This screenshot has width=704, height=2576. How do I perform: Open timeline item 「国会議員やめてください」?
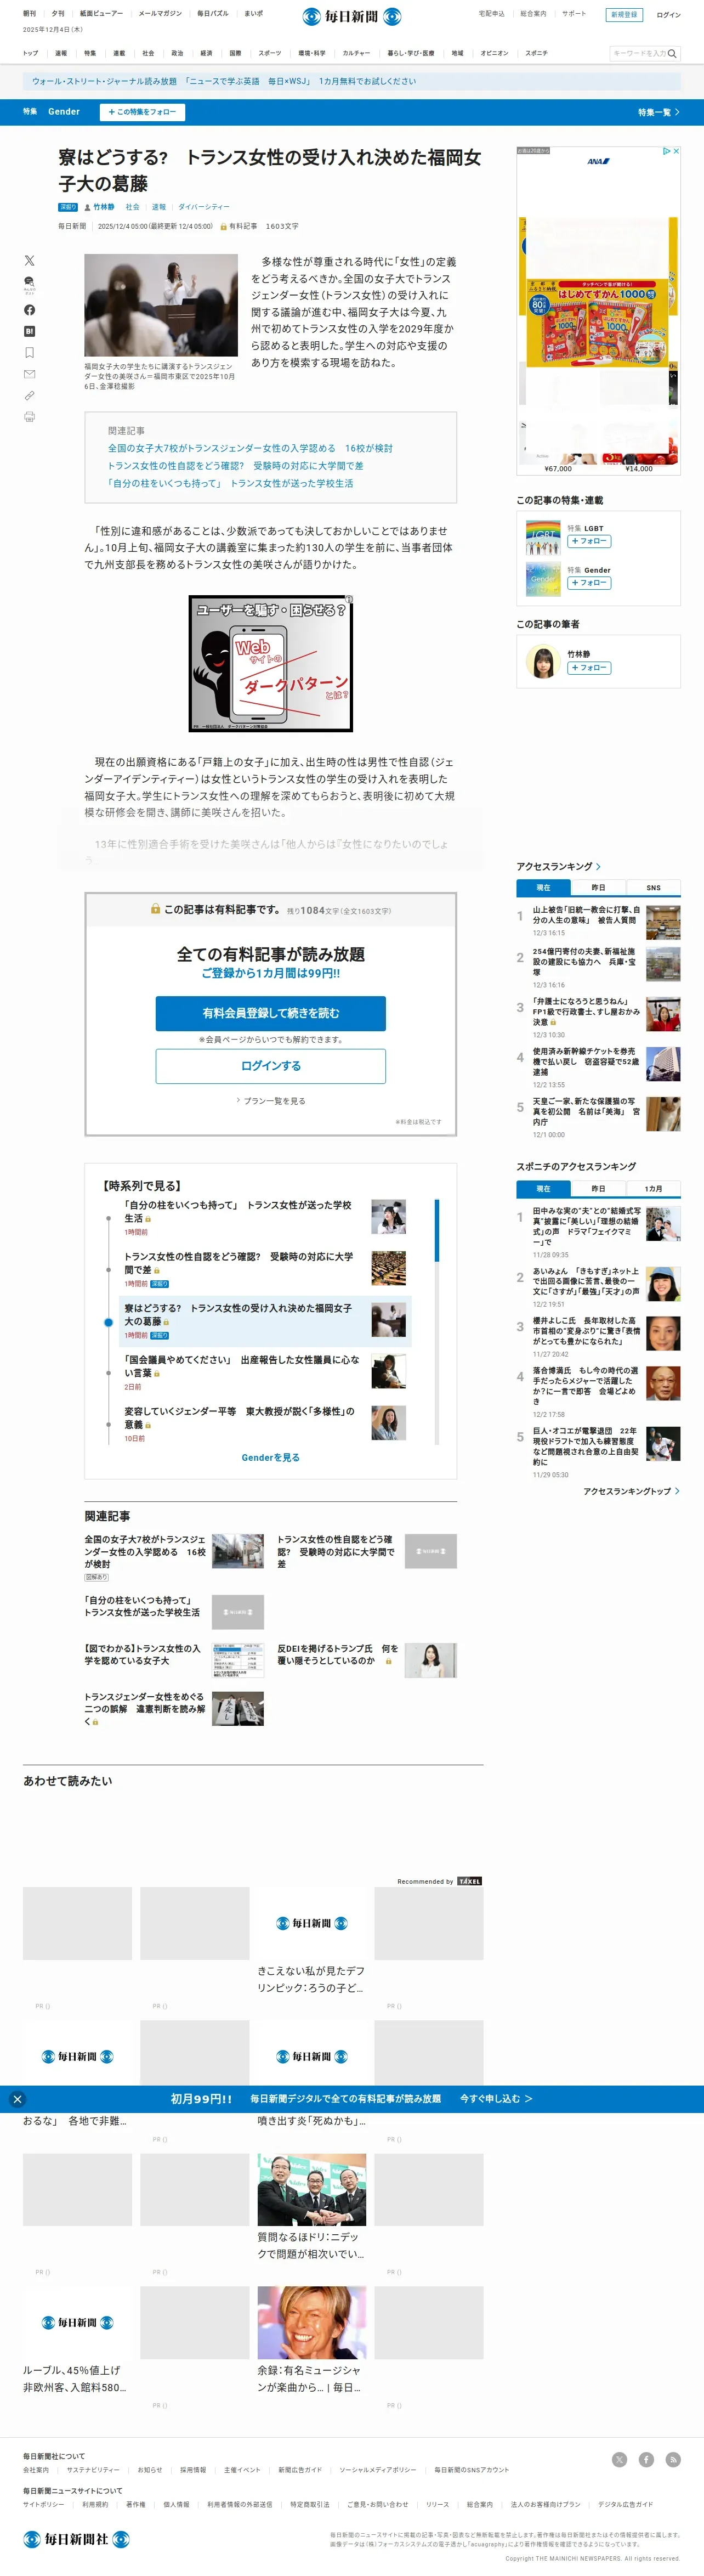tap(241, 1366)
